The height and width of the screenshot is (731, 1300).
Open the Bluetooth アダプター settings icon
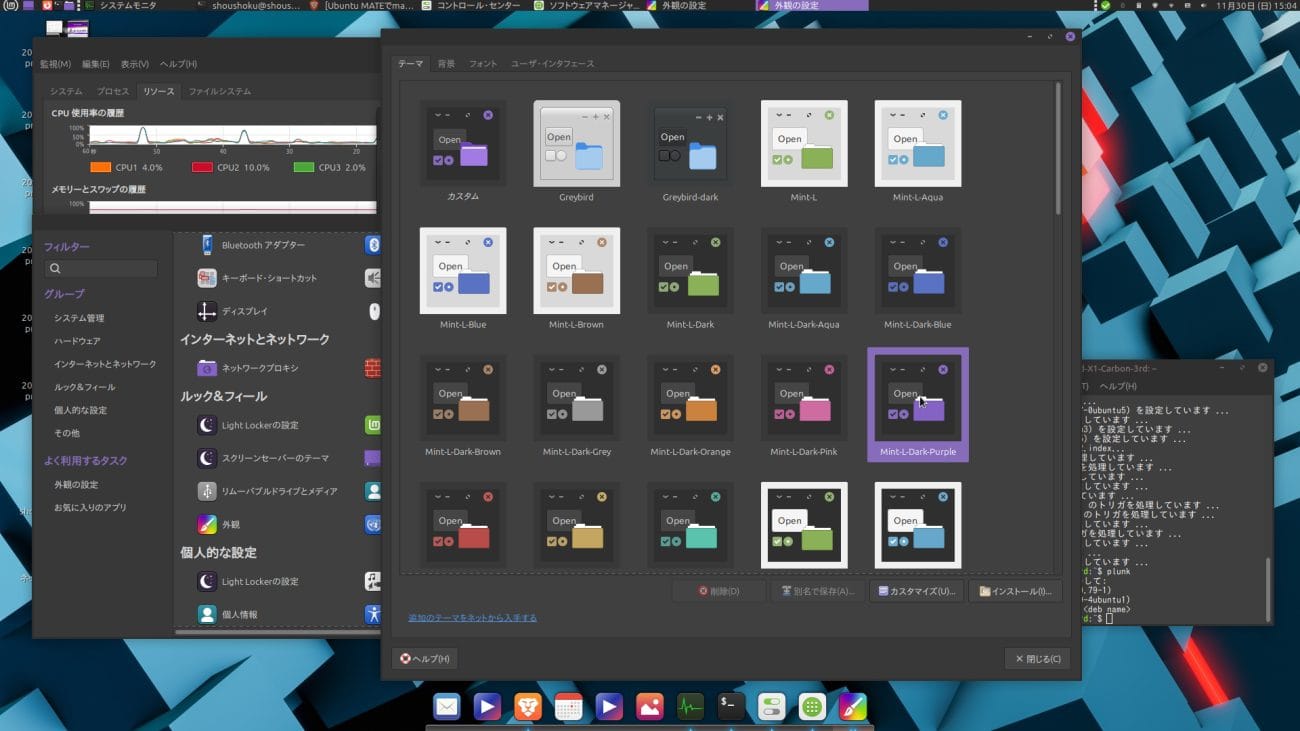click(207, 245)
